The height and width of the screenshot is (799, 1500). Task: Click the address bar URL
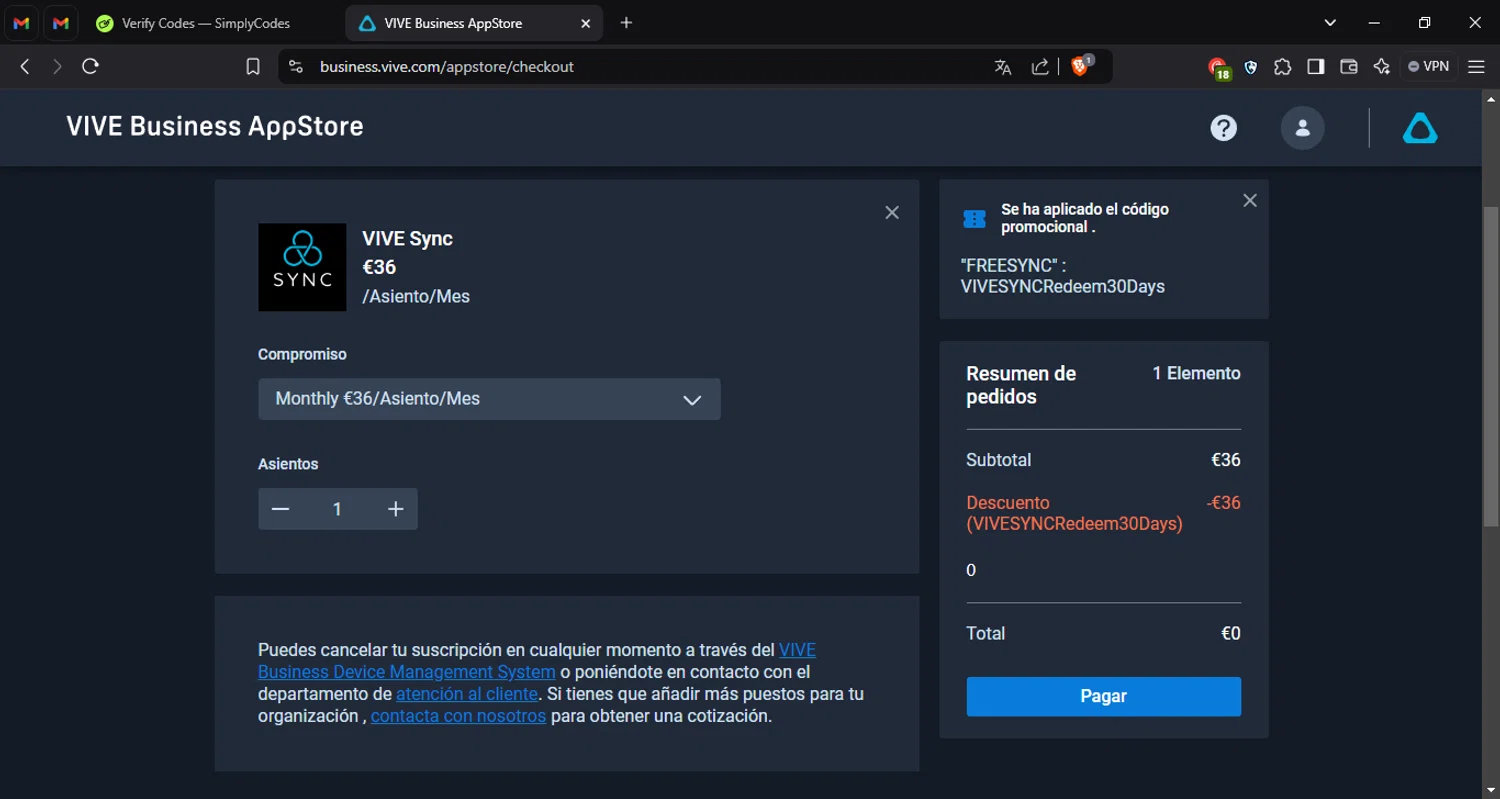447,67
